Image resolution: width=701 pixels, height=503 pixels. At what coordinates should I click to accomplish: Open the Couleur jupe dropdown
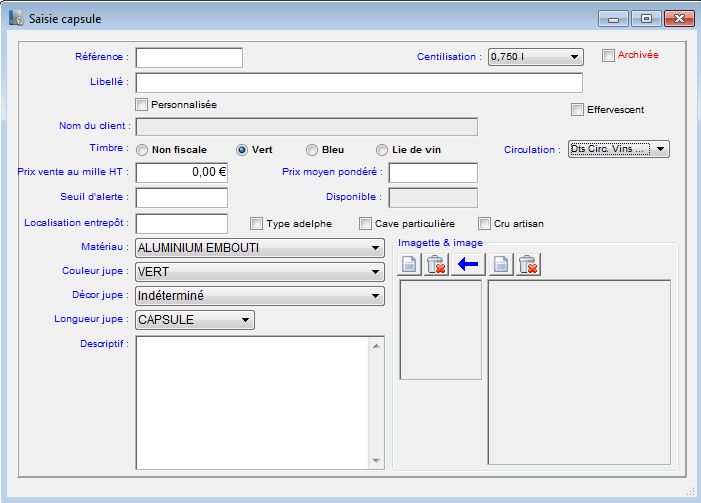coord(375,272)
